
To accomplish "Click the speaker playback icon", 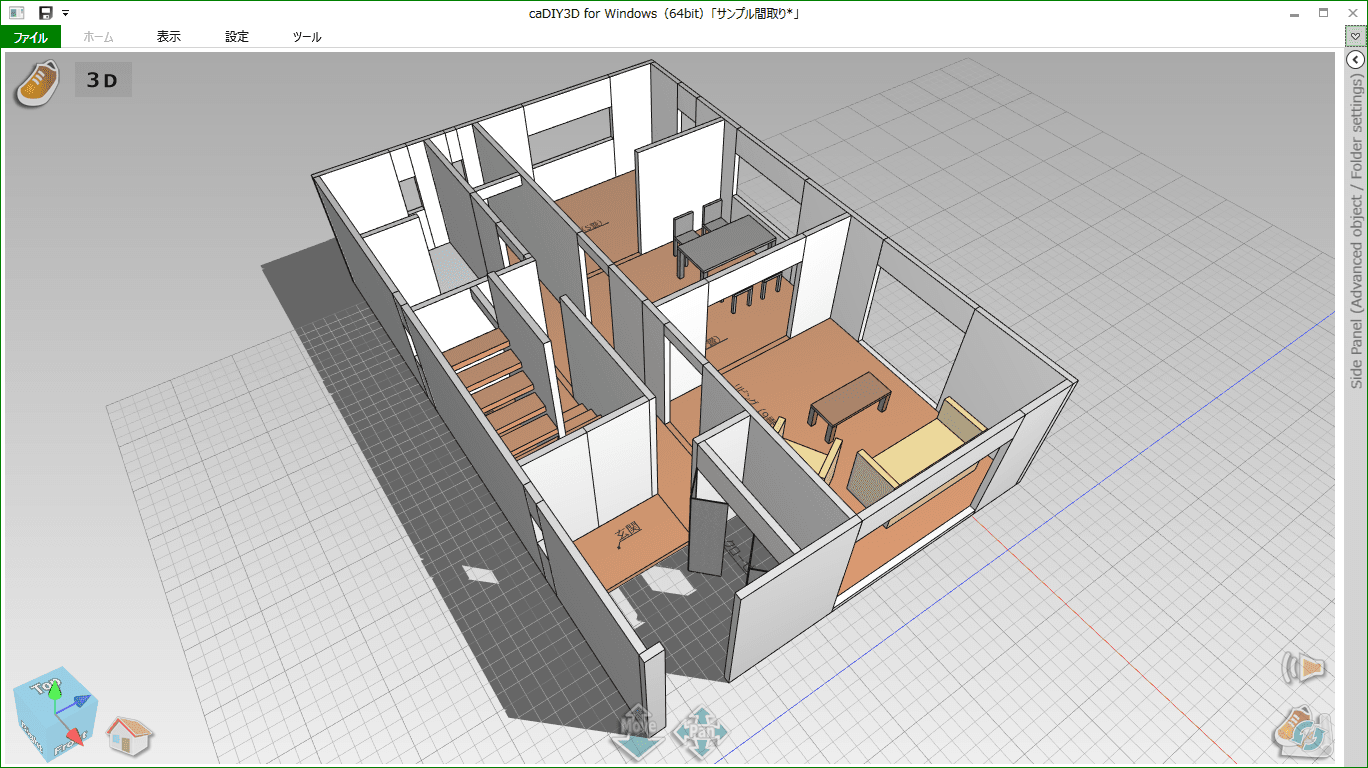I will point(1305,668).
